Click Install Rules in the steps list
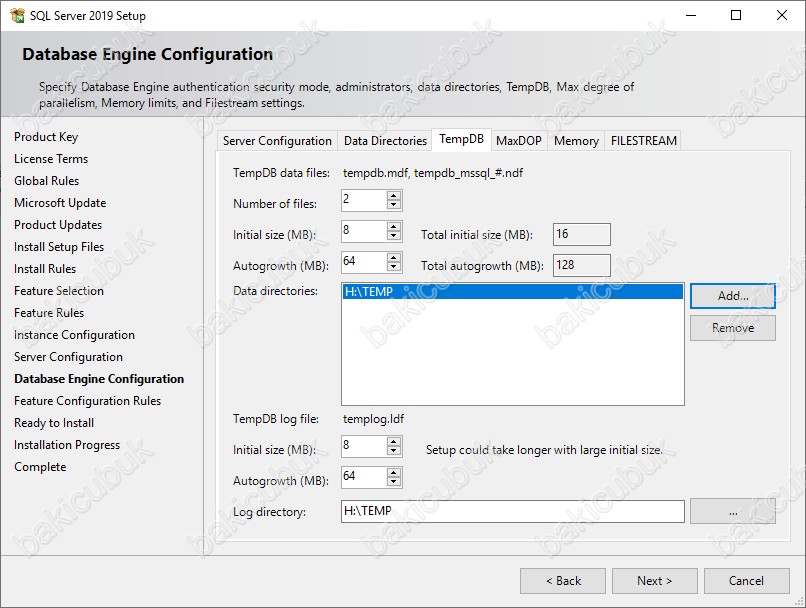 (45, 269)
